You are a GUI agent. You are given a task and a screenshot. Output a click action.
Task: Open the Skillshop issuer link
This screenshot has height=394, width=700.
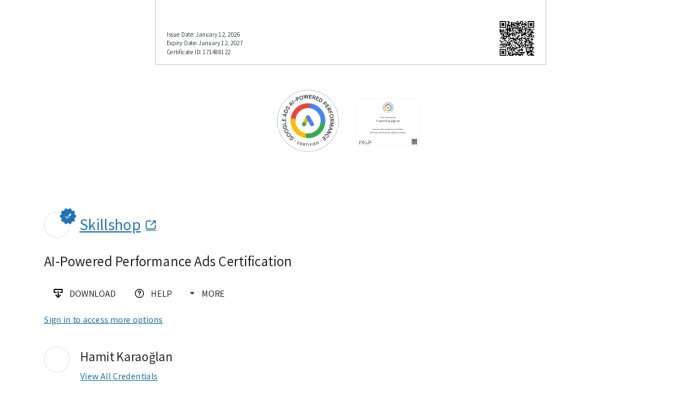click(110, 225)
